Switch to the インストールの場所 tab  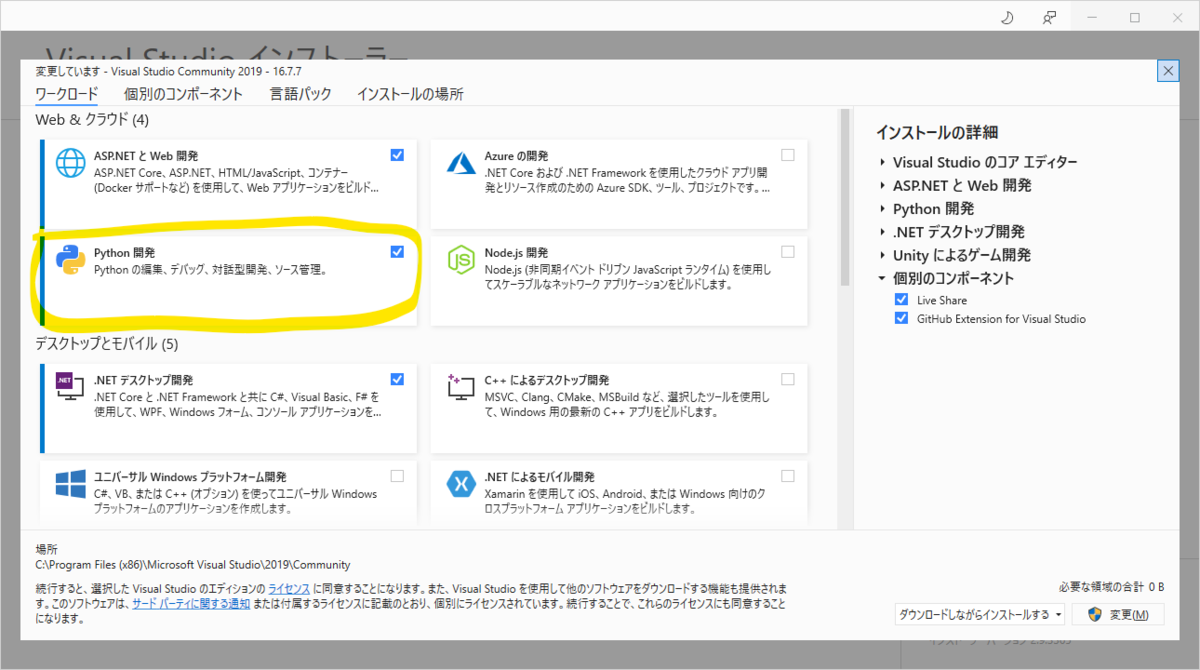pyautogui.click(x=410, y=94)
